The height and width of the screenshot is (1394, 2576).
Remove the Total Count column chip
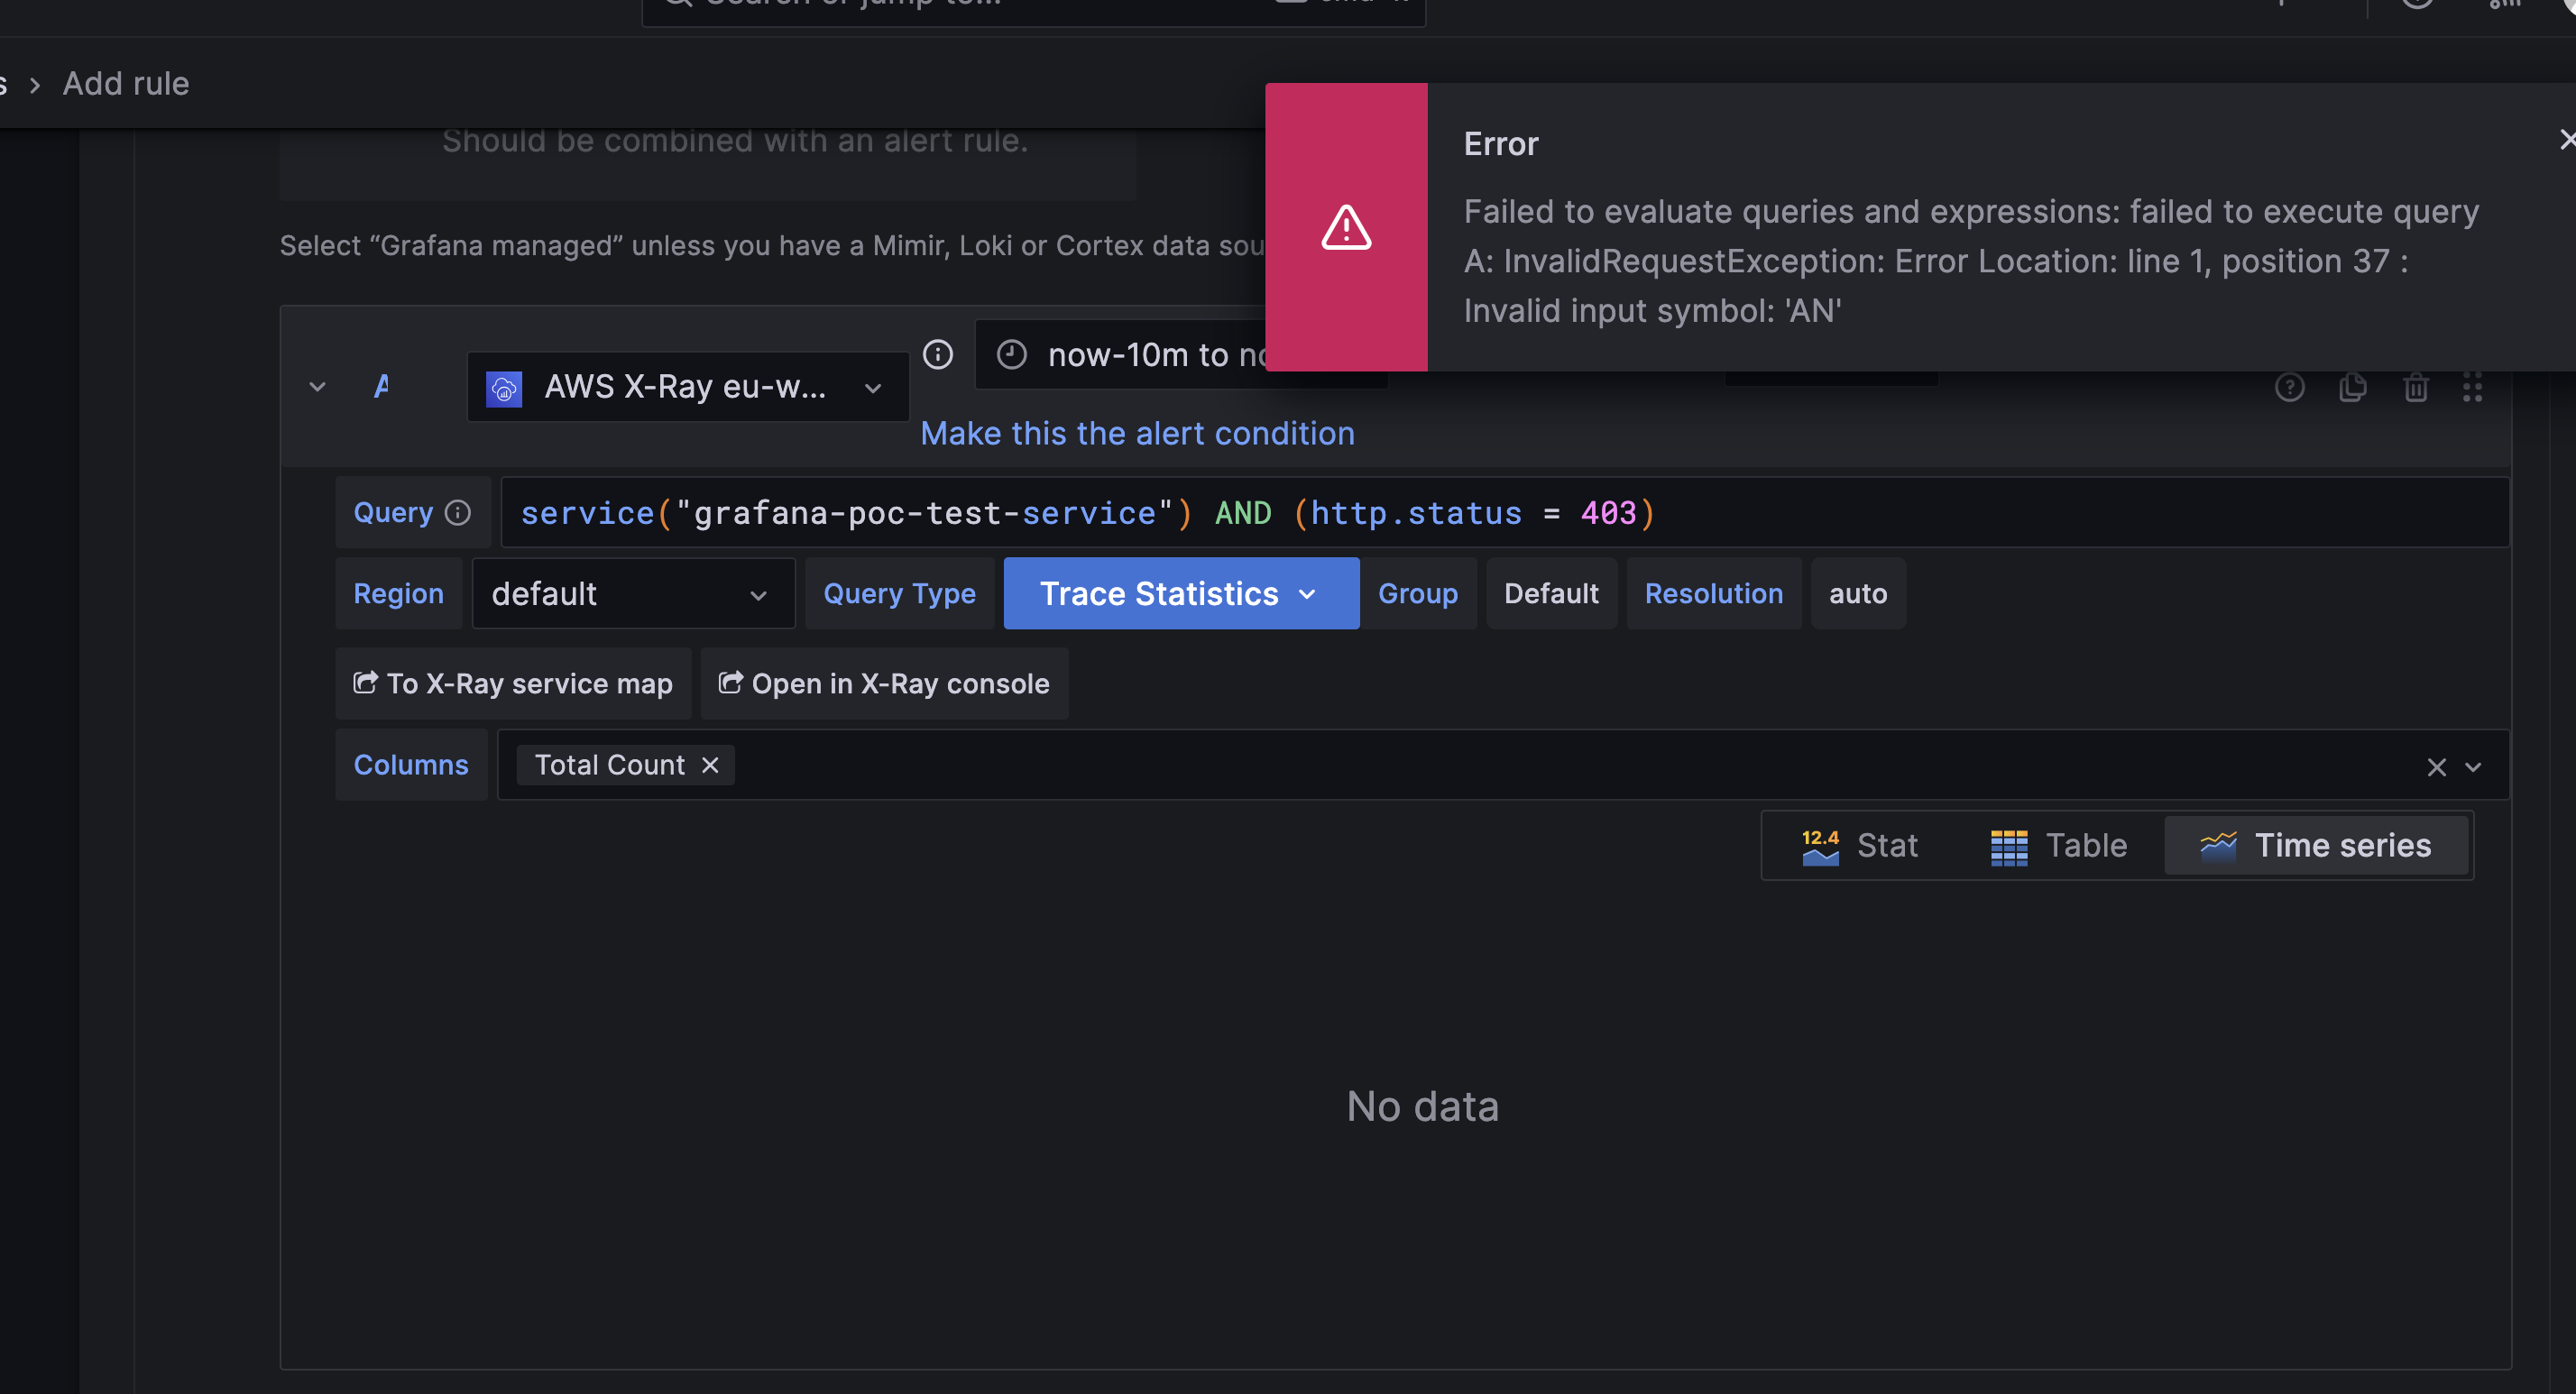[710, 765]
